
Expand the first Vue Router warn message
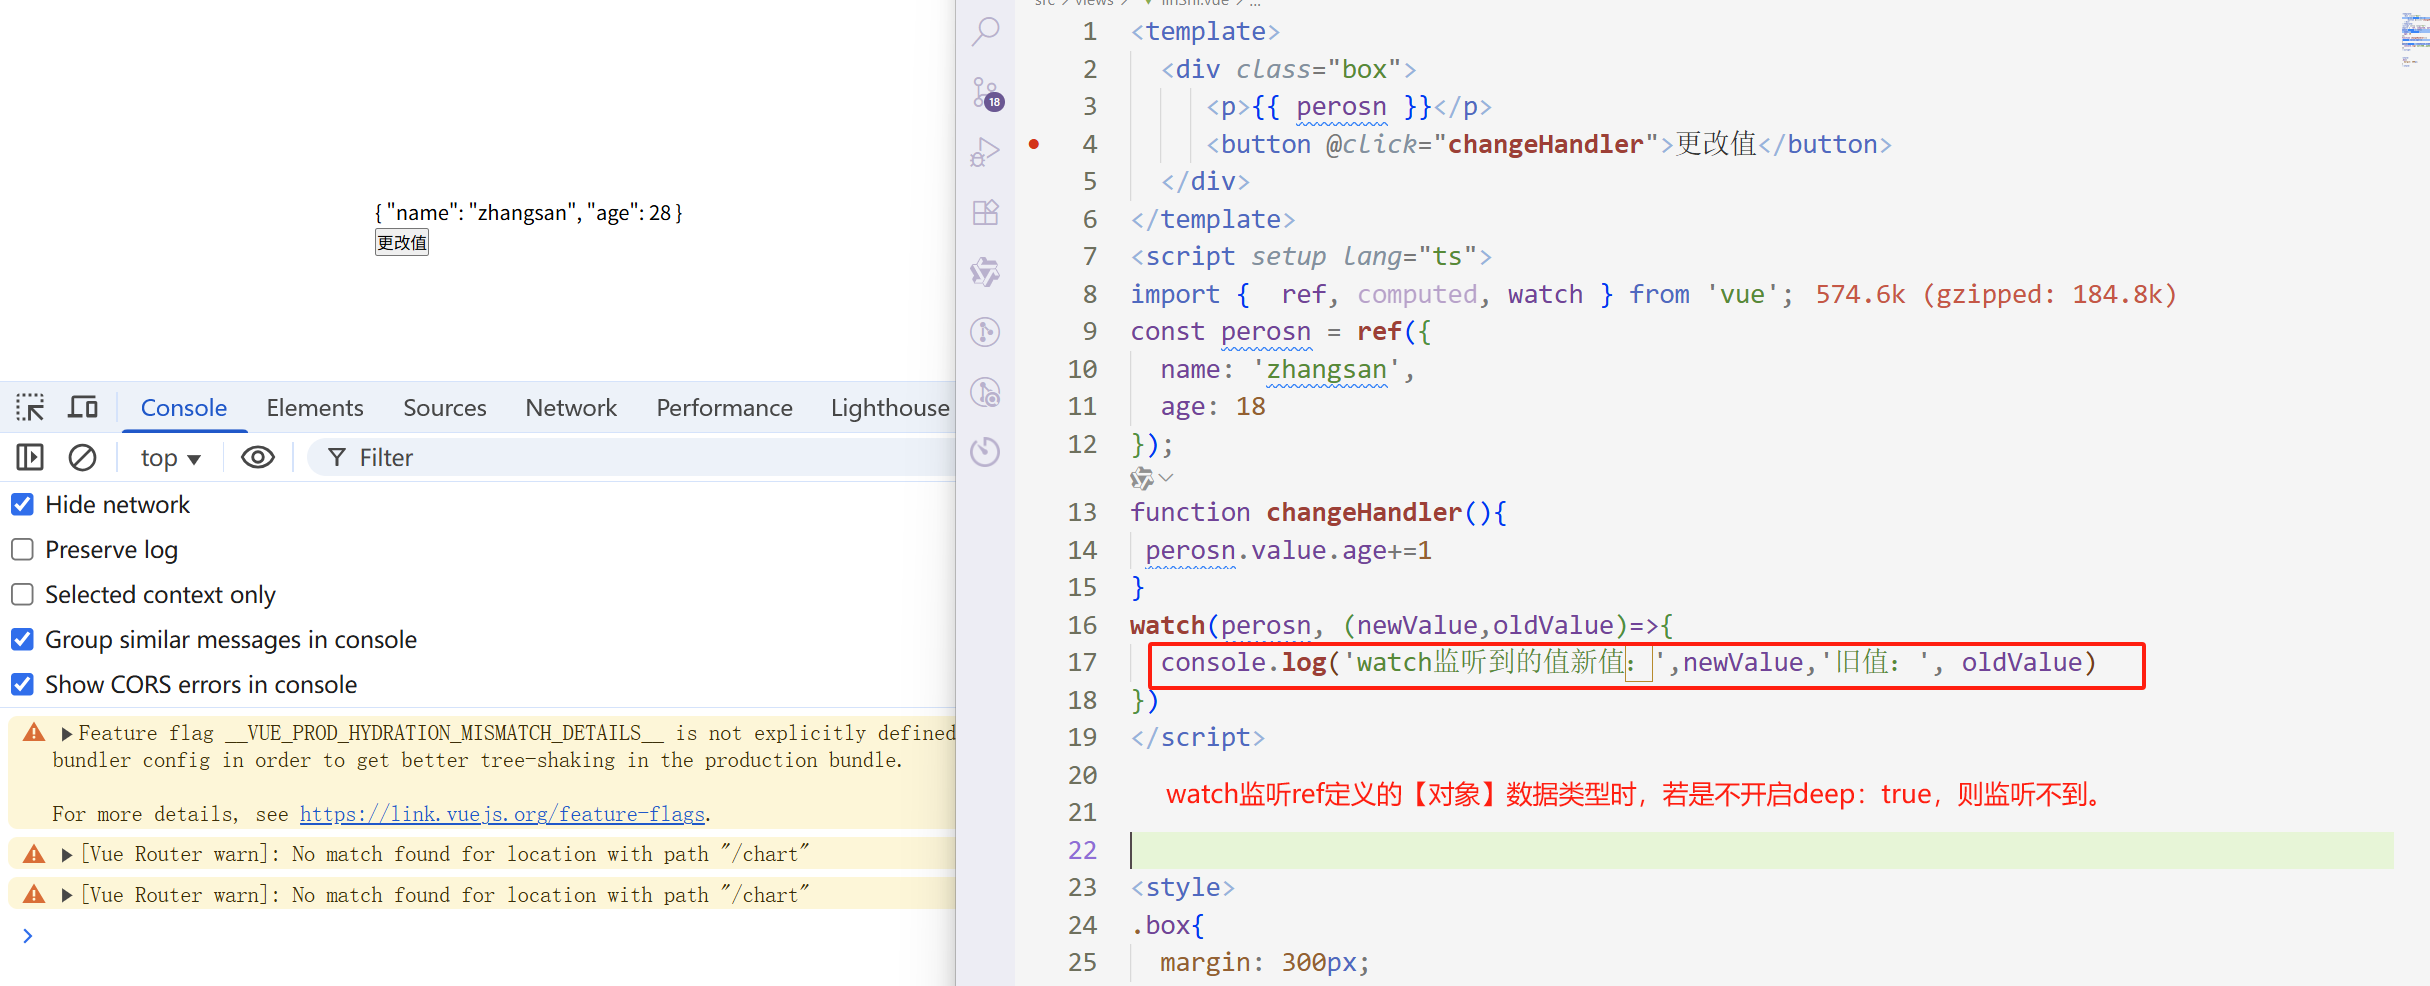pos(67,855)
